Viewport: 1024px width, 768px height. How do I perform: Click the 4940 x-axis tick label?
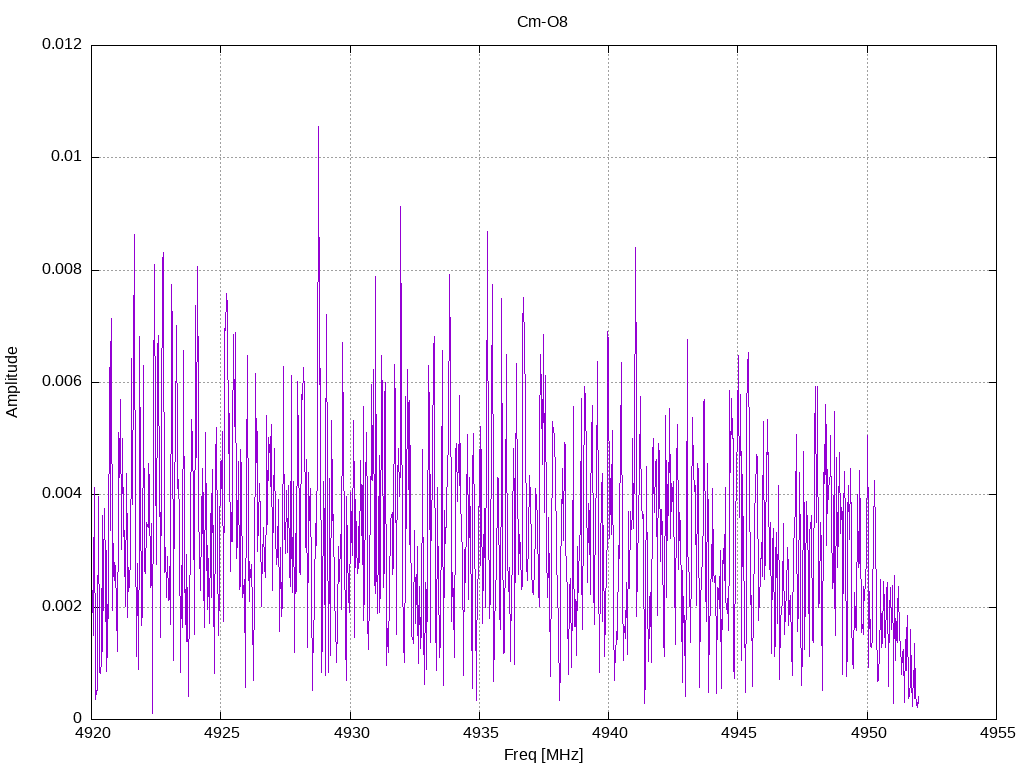tap(610, 733)
